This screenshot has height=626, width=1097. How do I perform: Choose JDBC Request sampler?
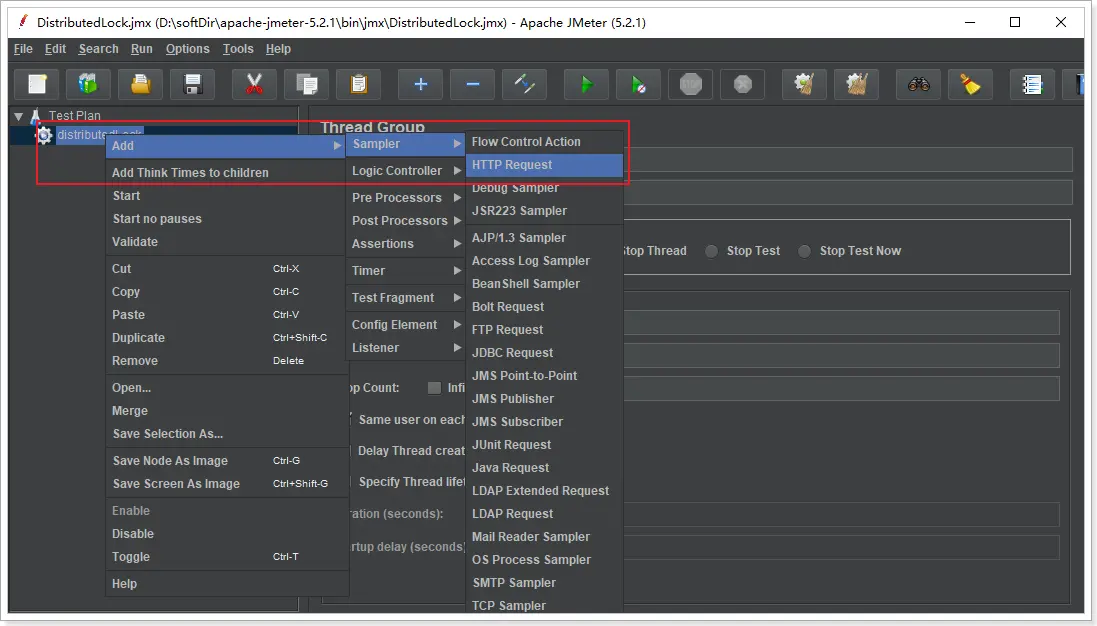[544, 353]
